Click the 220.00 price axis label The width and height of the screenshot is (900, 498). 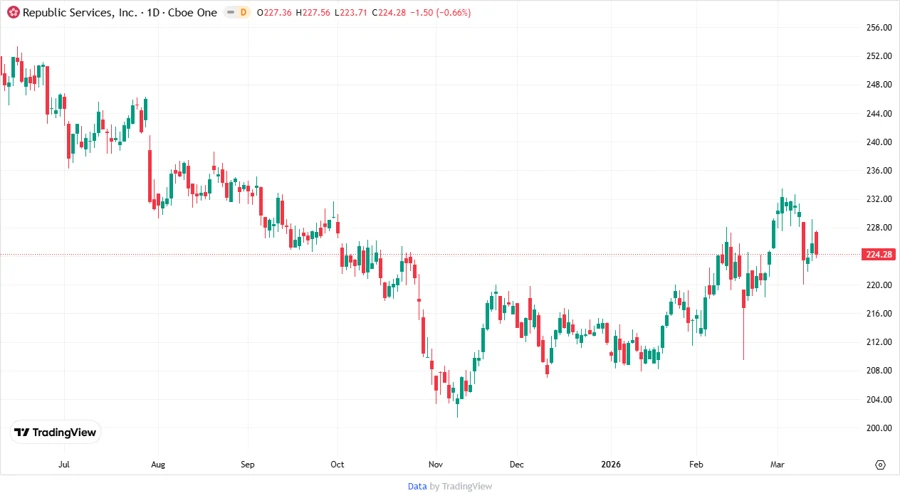(879, 285)
